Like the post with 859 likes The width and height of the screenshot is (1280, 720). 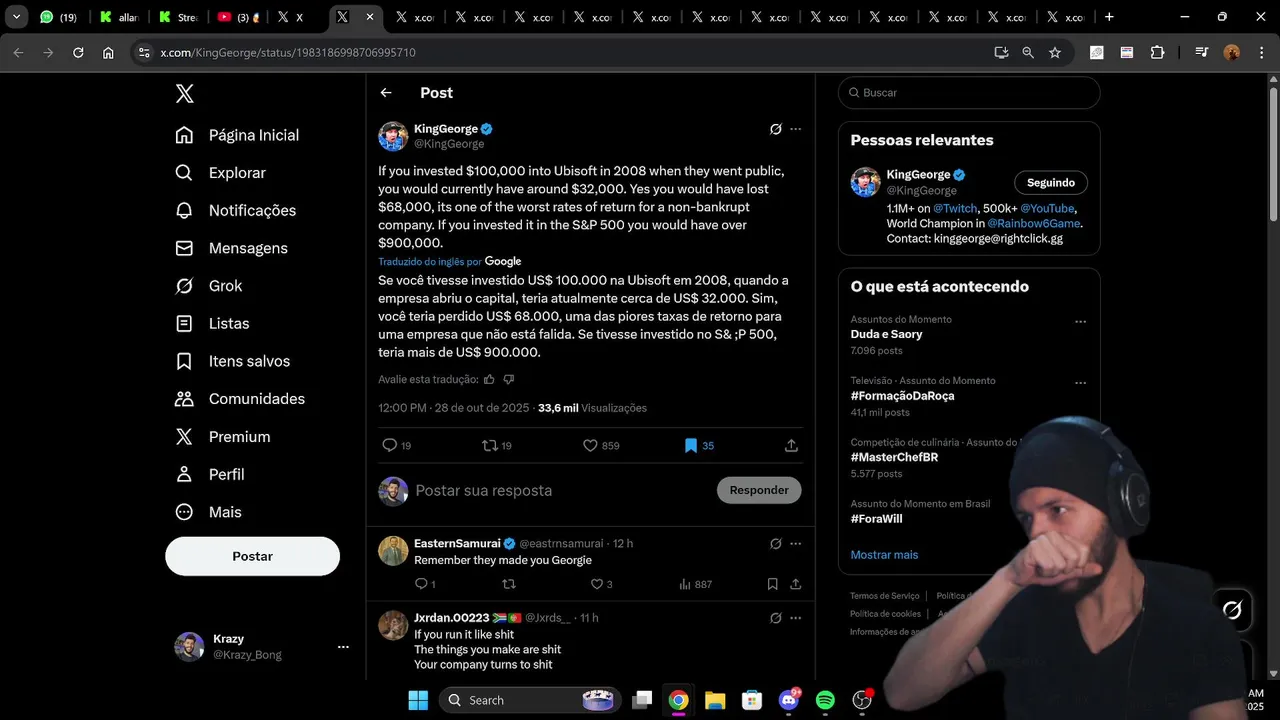click(x=590, y=446)
